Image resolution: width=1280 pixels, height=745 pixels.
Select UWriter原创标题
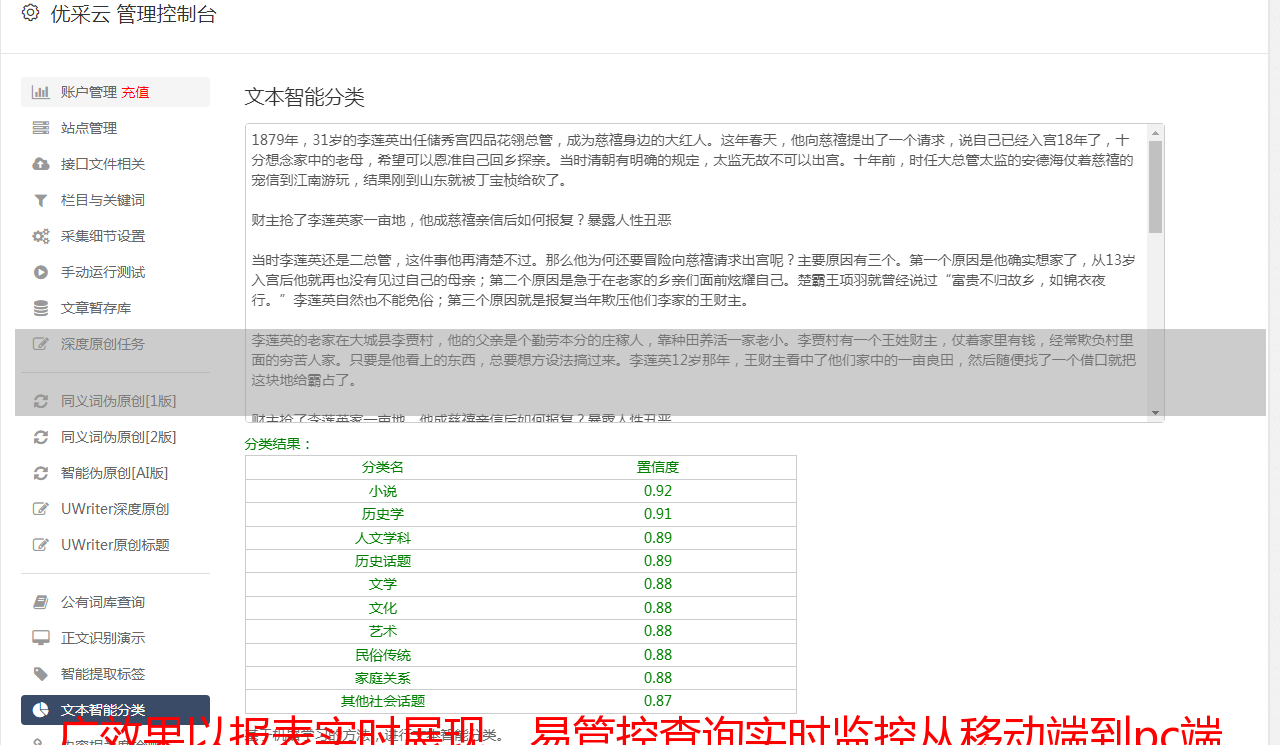[x=115, y=545]
